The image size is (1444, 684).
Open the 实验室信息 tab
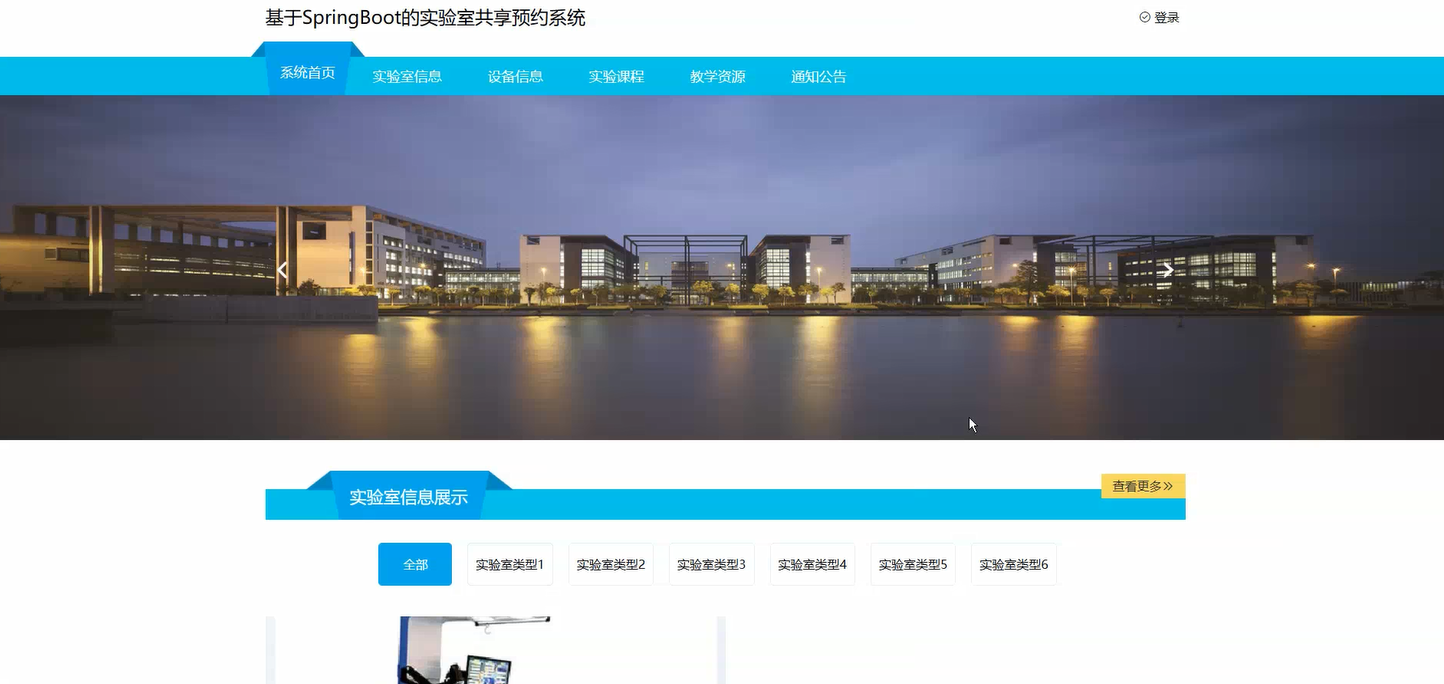point(406,75)
